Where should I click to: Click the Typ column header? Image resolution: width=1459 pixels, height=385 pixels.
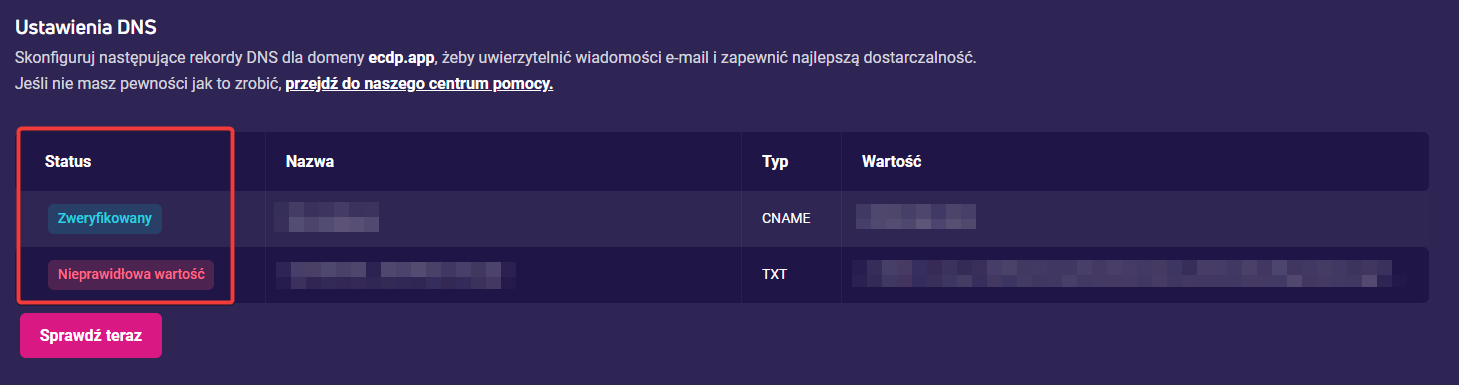775,161
